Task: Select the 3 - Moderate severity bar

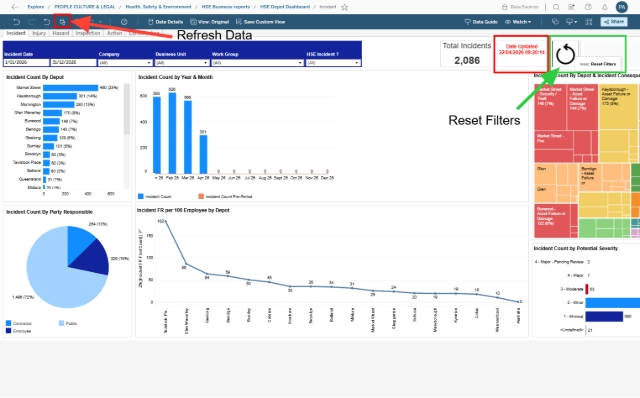Action: 587,289
